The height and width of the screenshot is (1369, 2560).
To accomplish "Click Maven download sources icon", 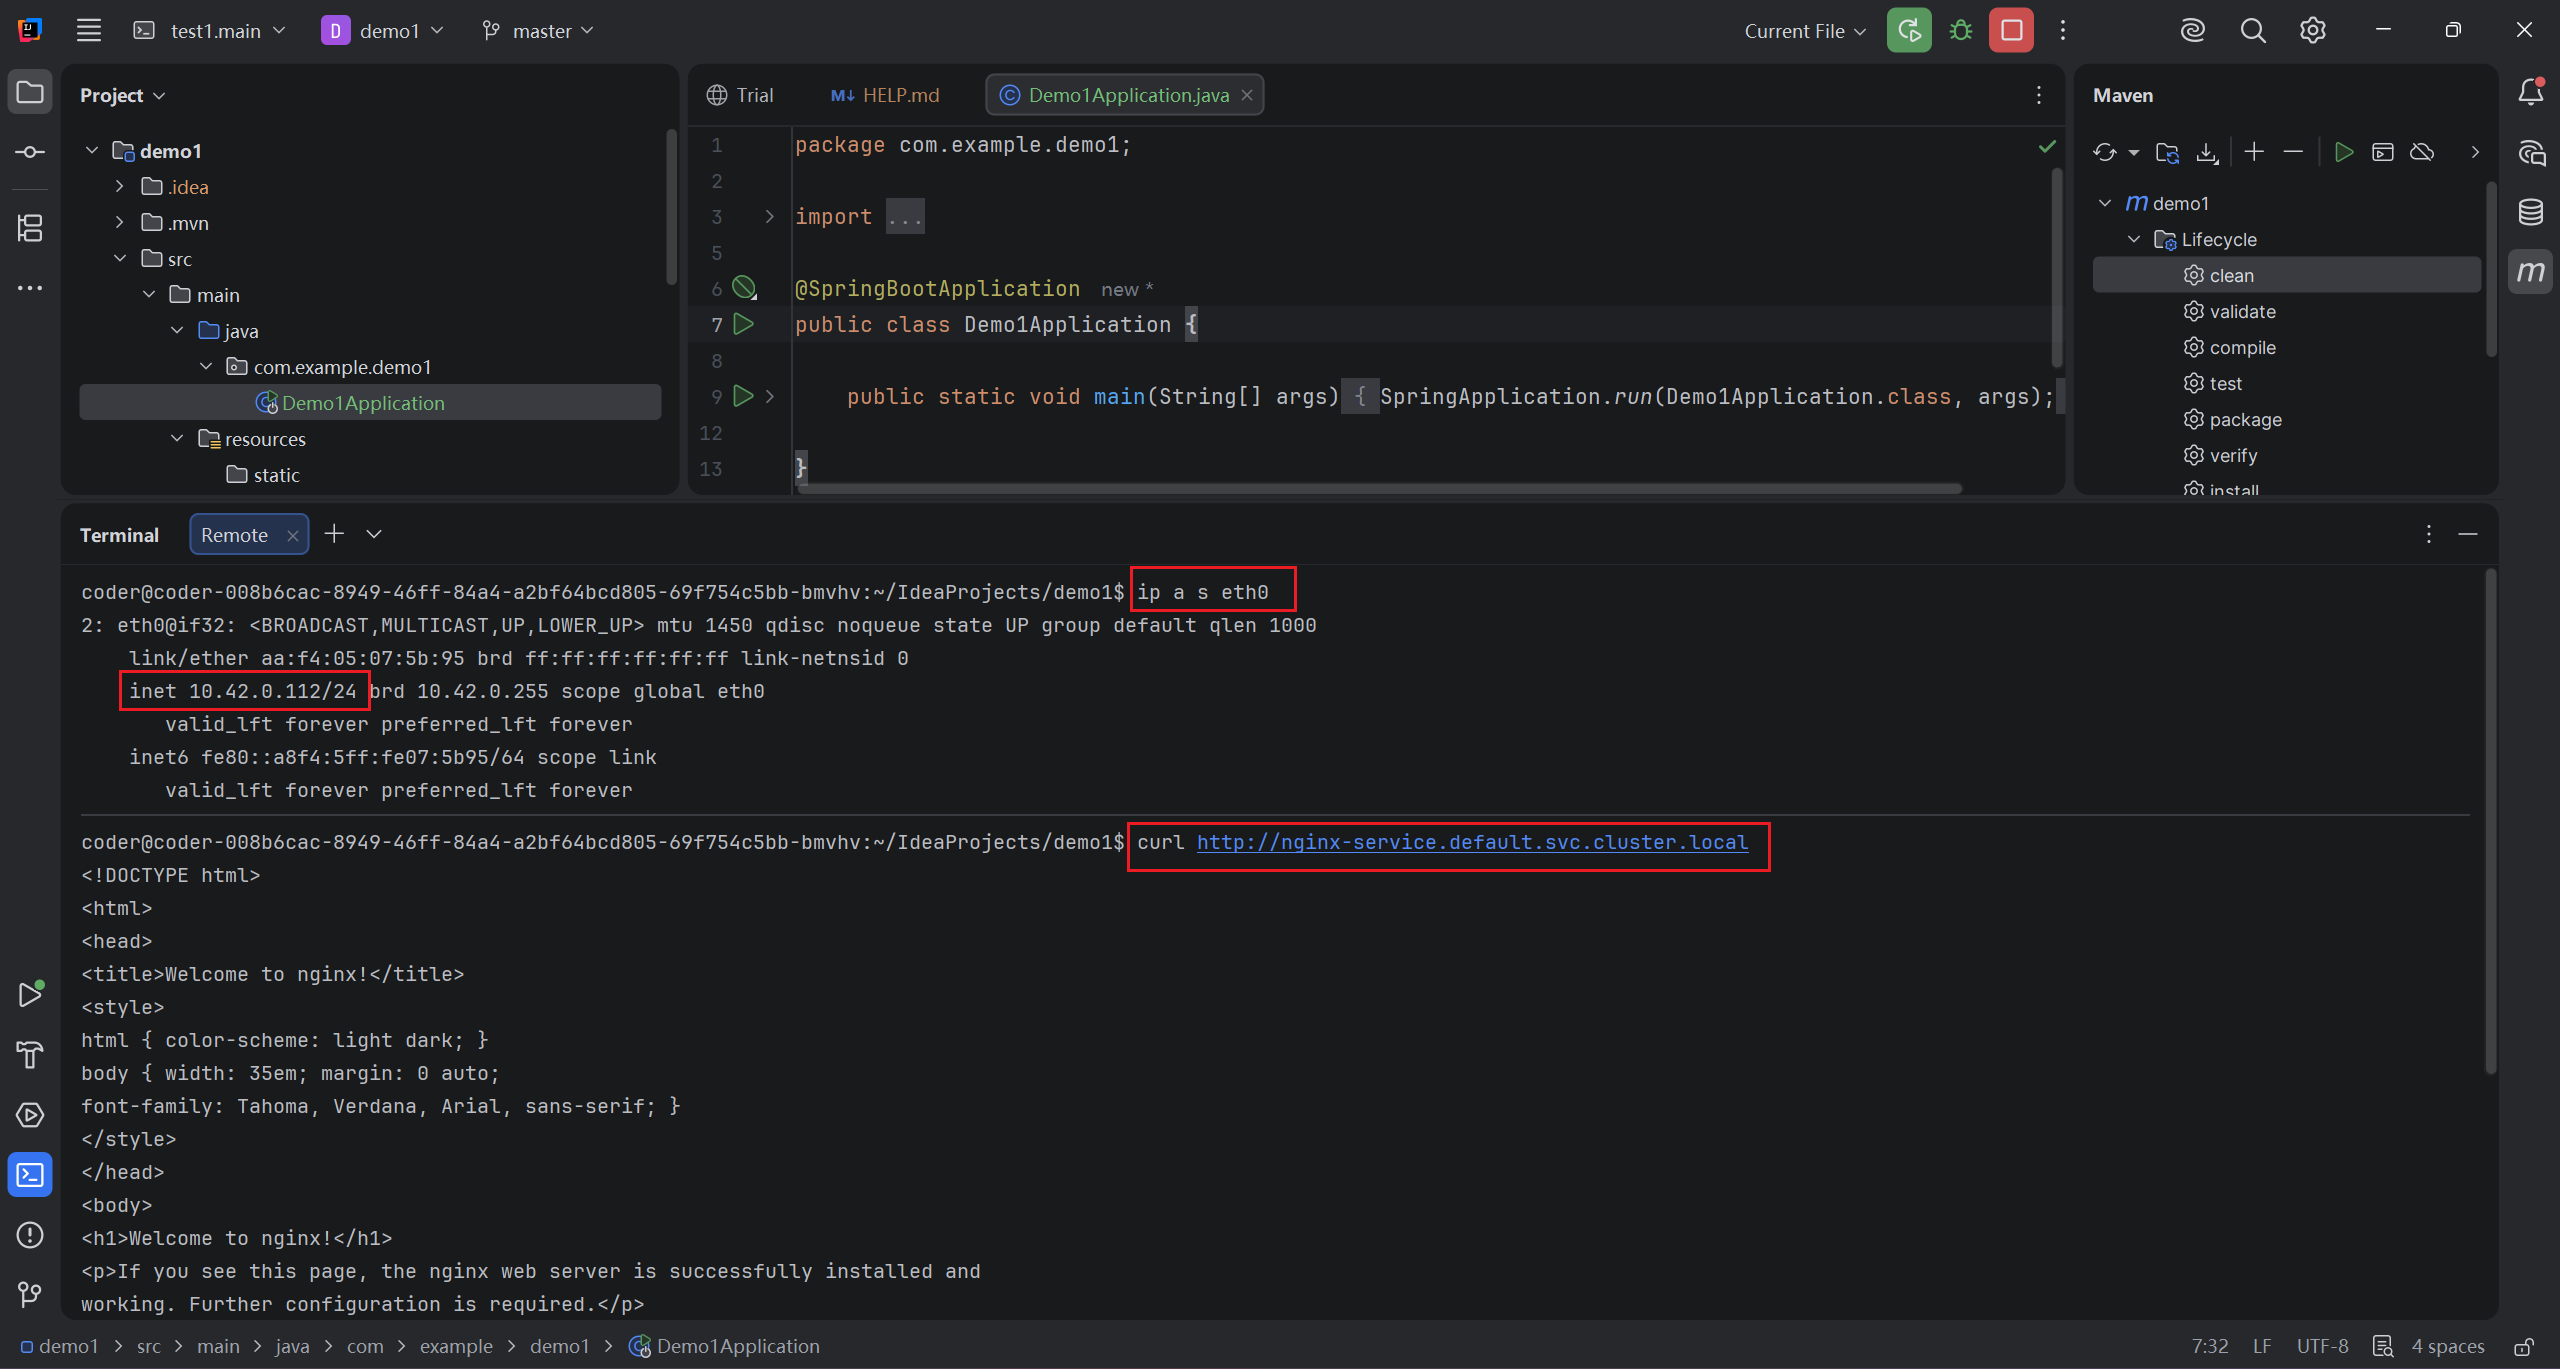I will point(2207,152).
